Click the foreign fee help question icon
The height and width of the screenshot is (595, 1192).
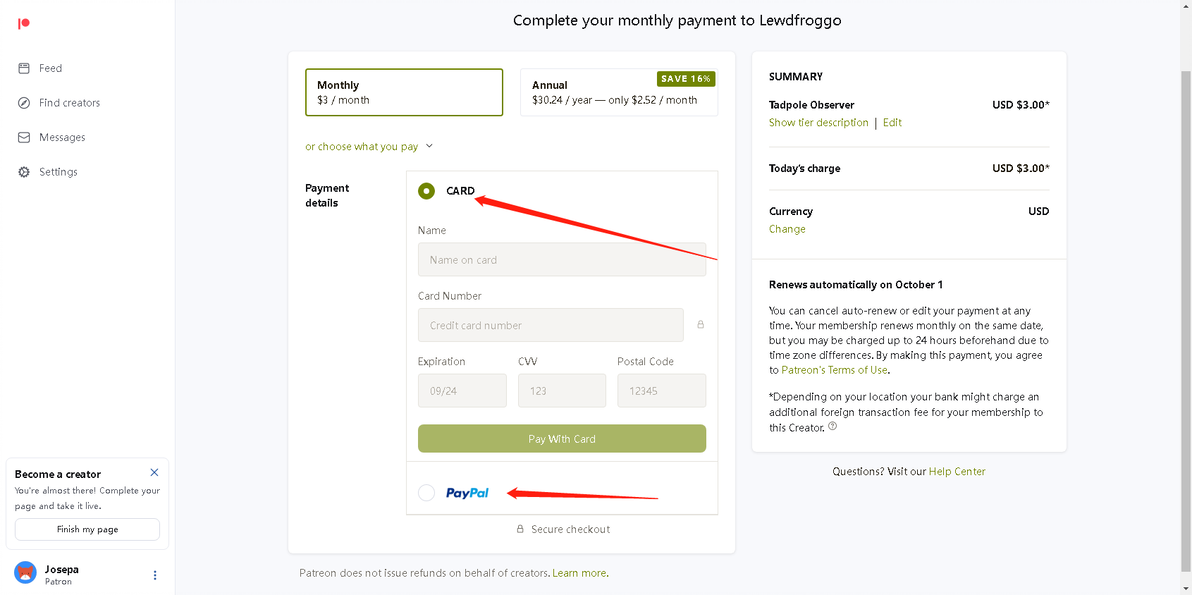(x=832, y=427)
